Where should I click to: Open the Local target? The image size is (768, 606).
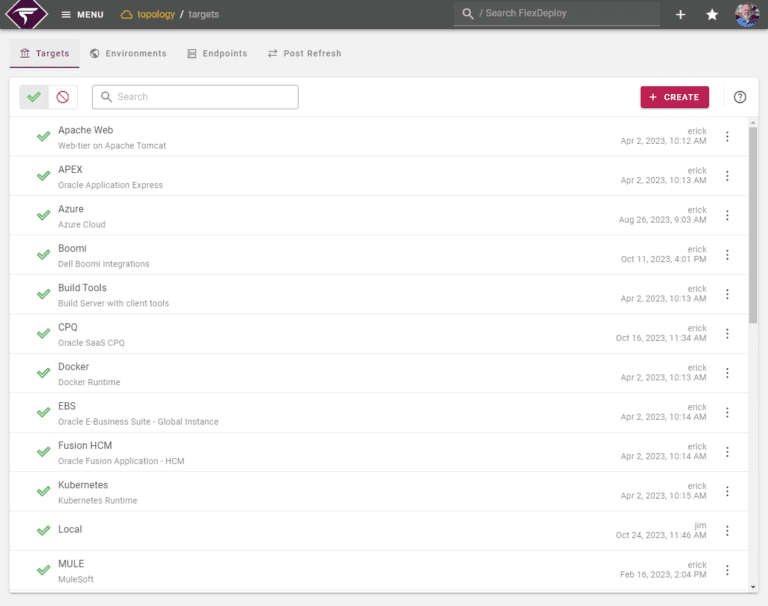click(70, 530)
